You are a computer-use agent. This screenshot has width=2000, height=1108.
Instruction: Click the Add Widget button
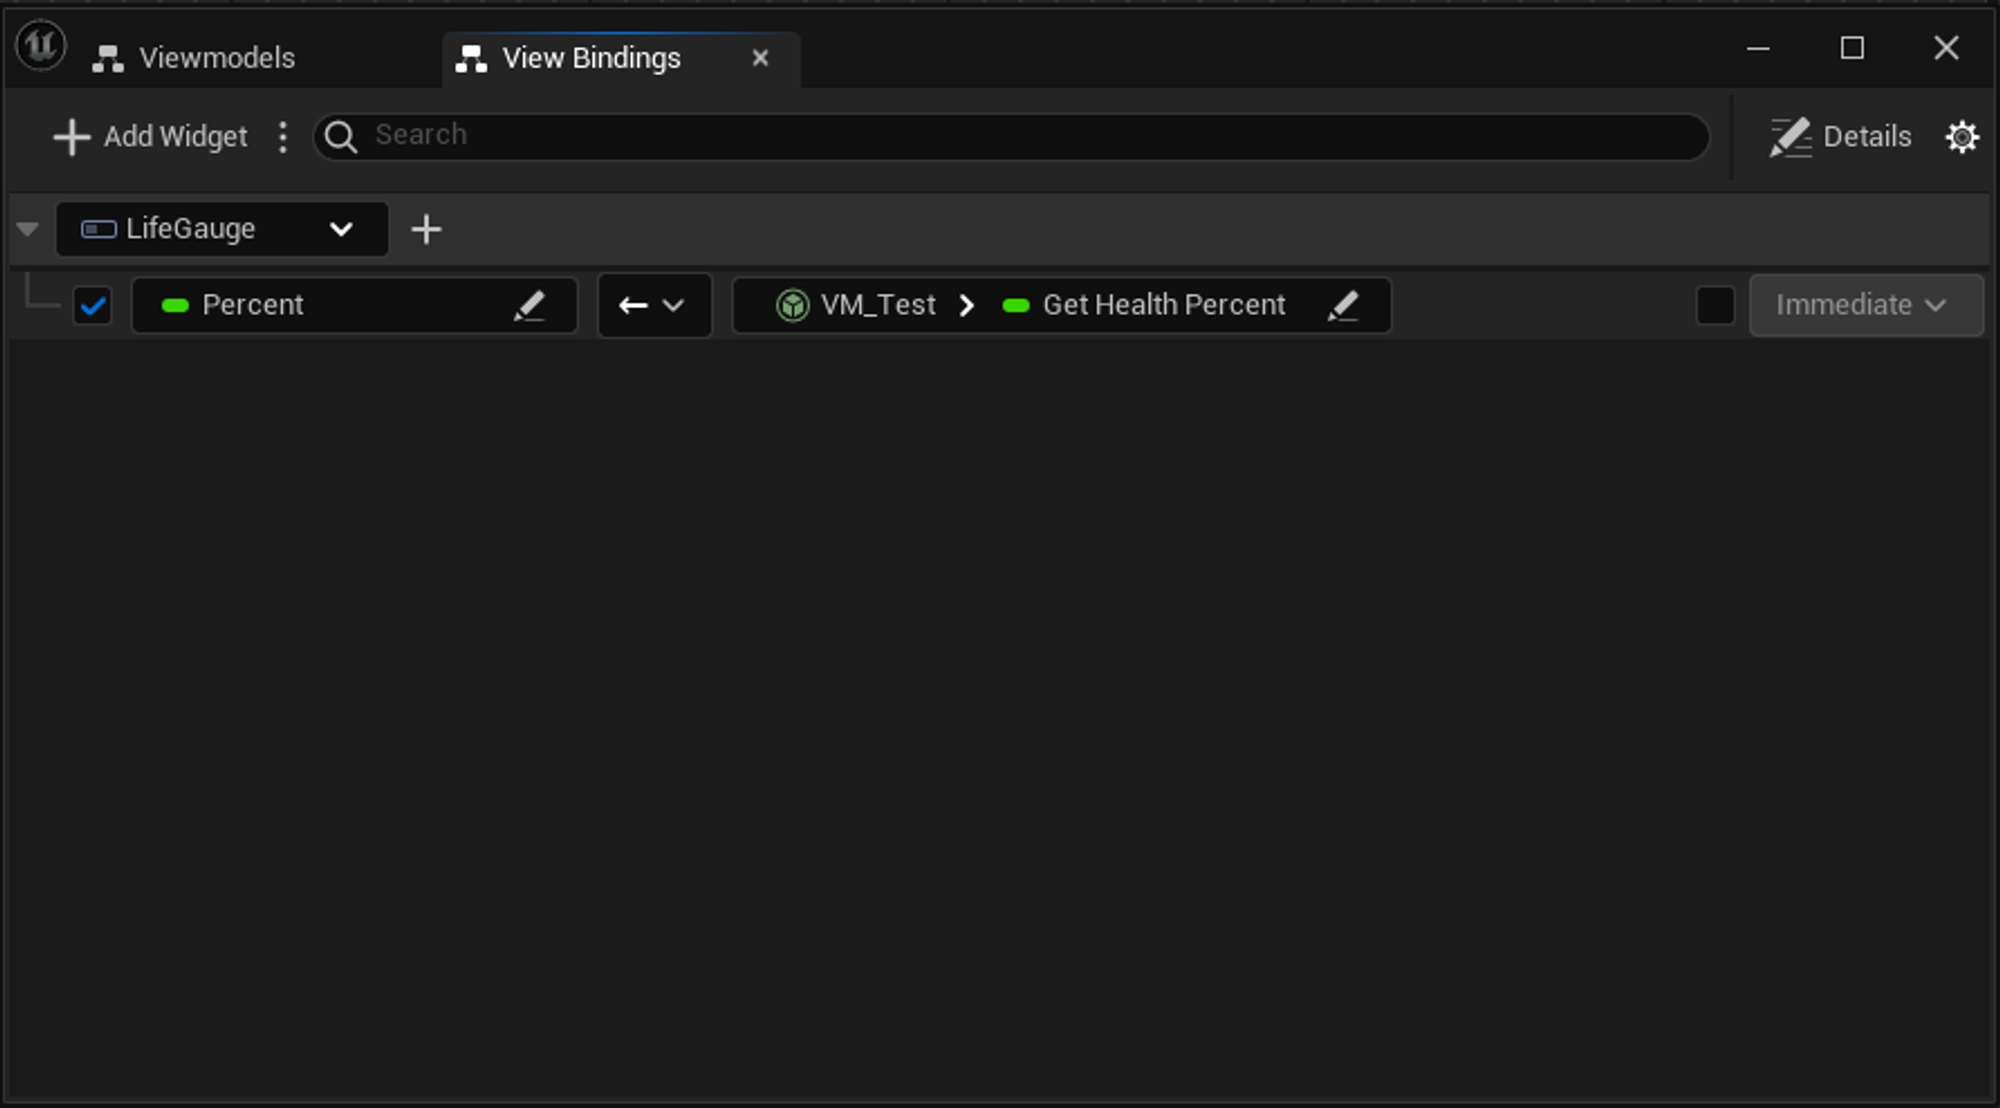click(151, 137)
